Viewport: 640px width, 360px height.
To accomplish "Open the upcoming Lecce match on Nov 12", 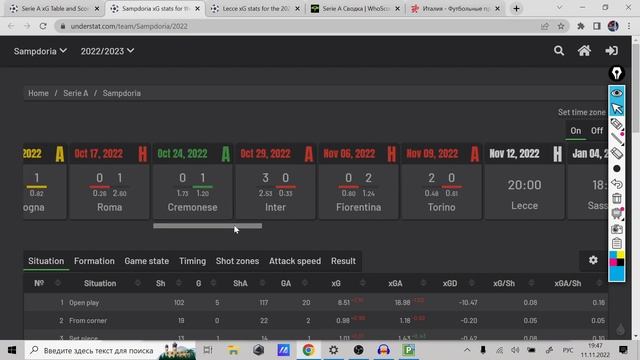I will 524,181.
